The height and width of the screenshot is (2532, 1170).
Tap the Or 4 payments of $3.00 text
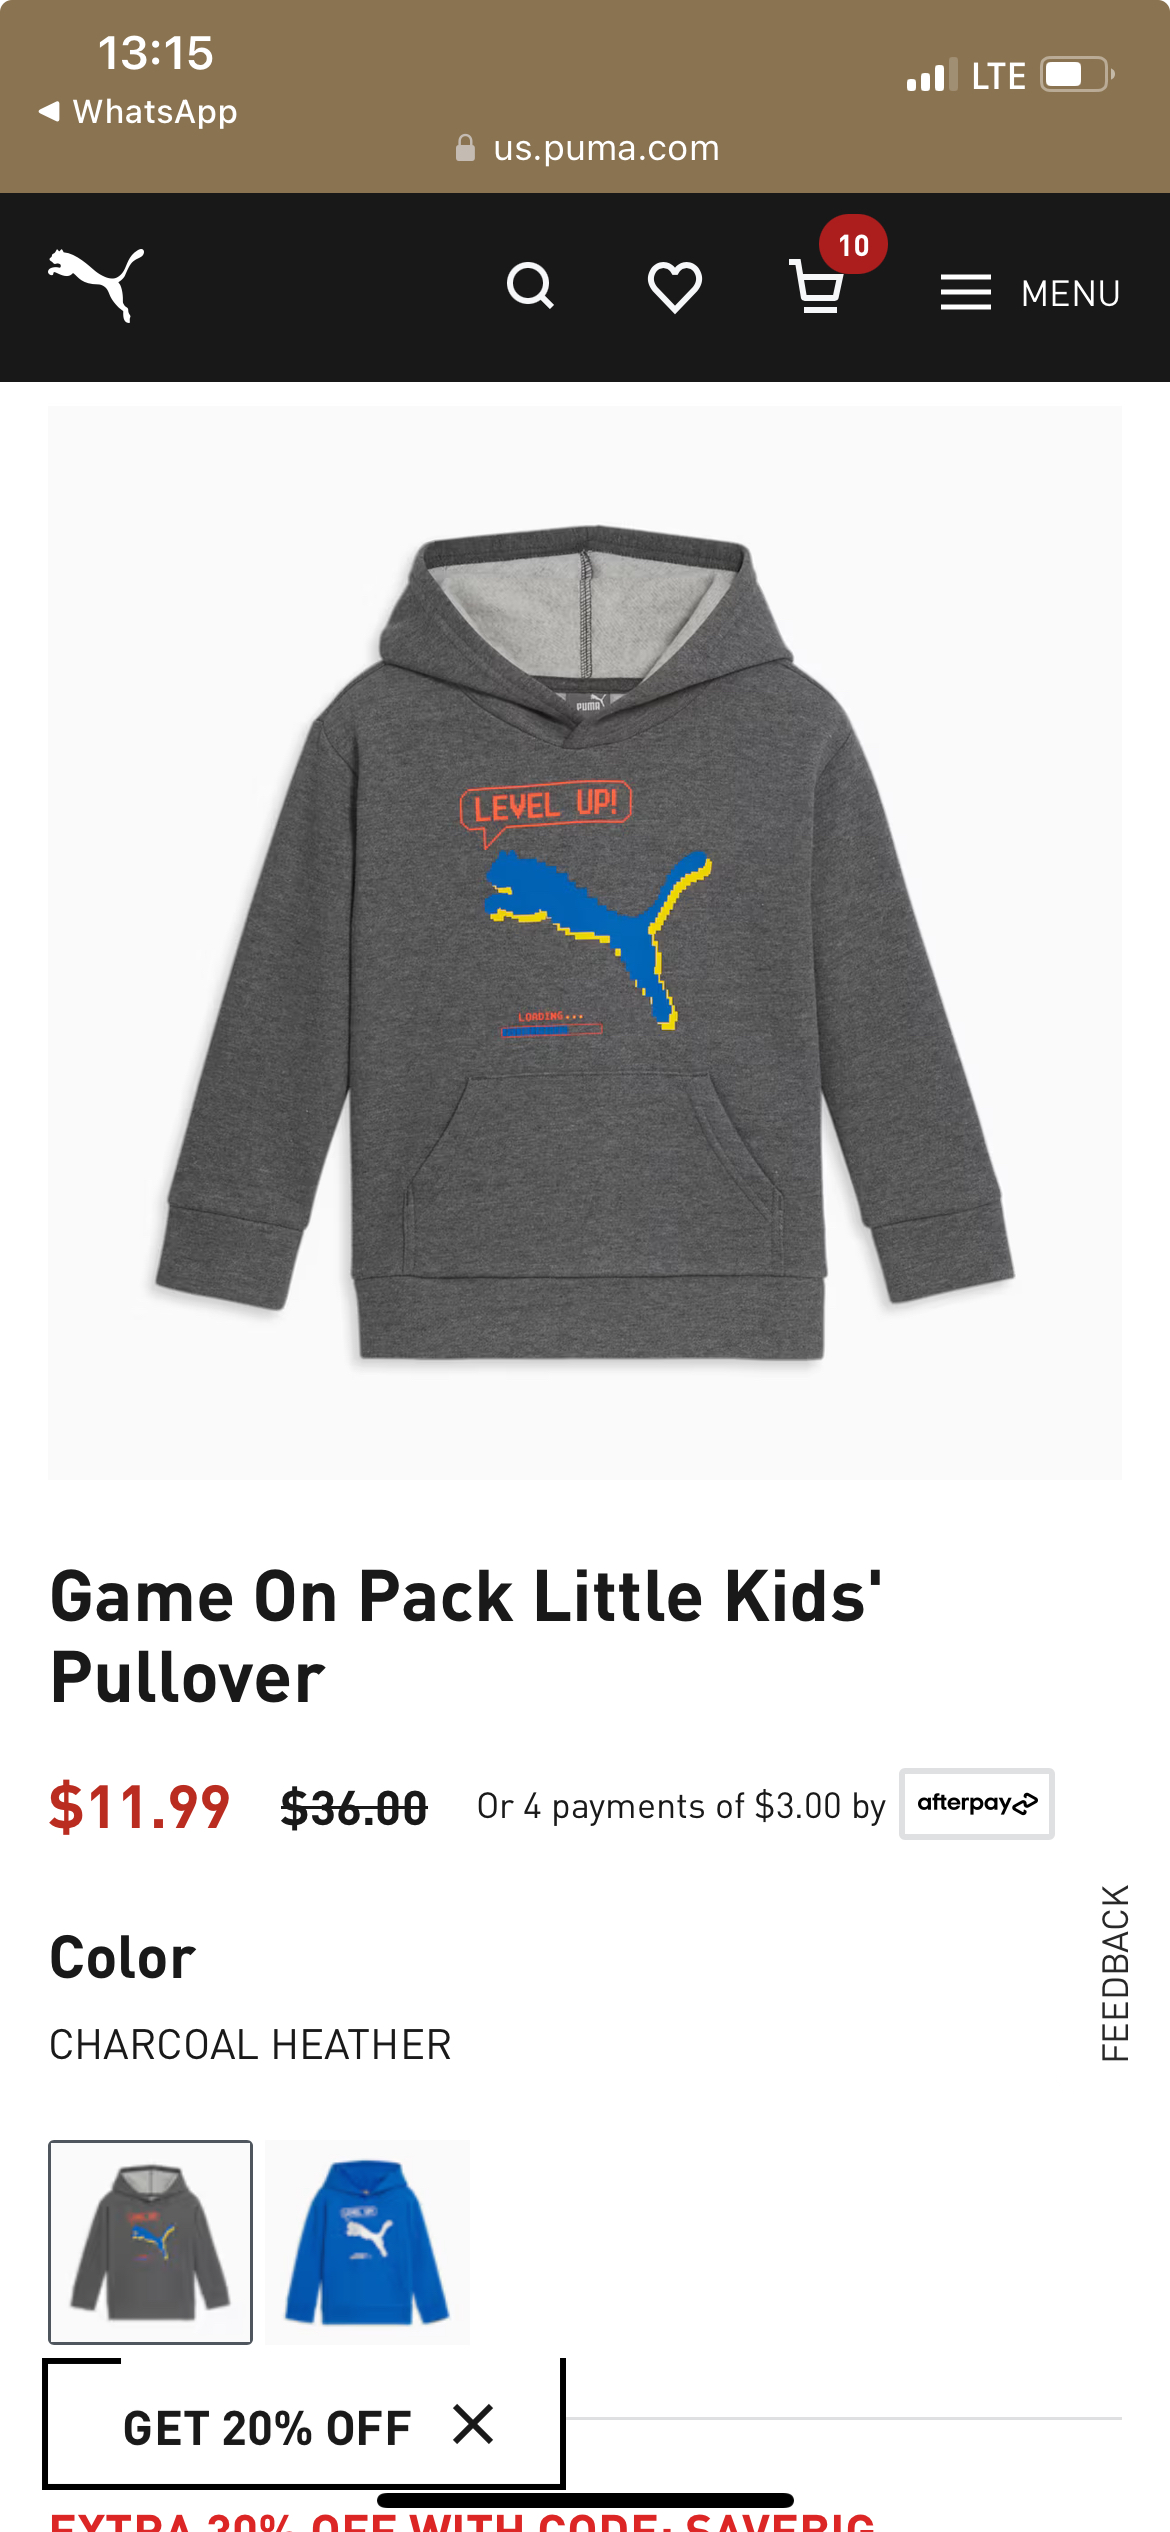[681, 1806]
